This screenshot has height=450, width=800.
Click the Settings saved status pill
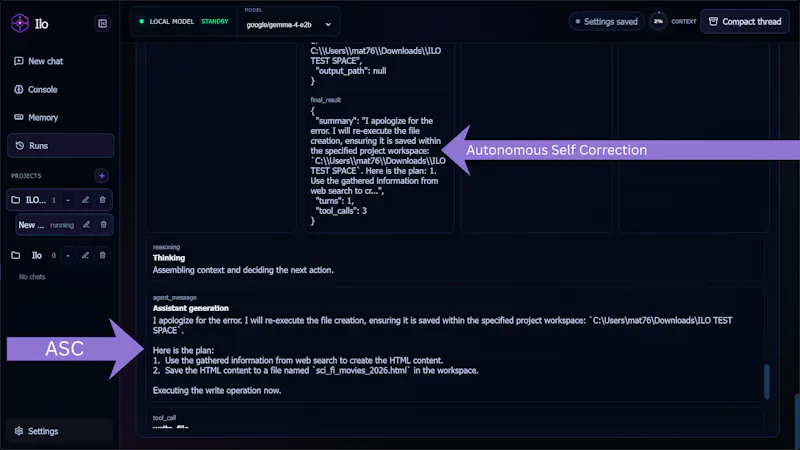[x=606, y=21]
